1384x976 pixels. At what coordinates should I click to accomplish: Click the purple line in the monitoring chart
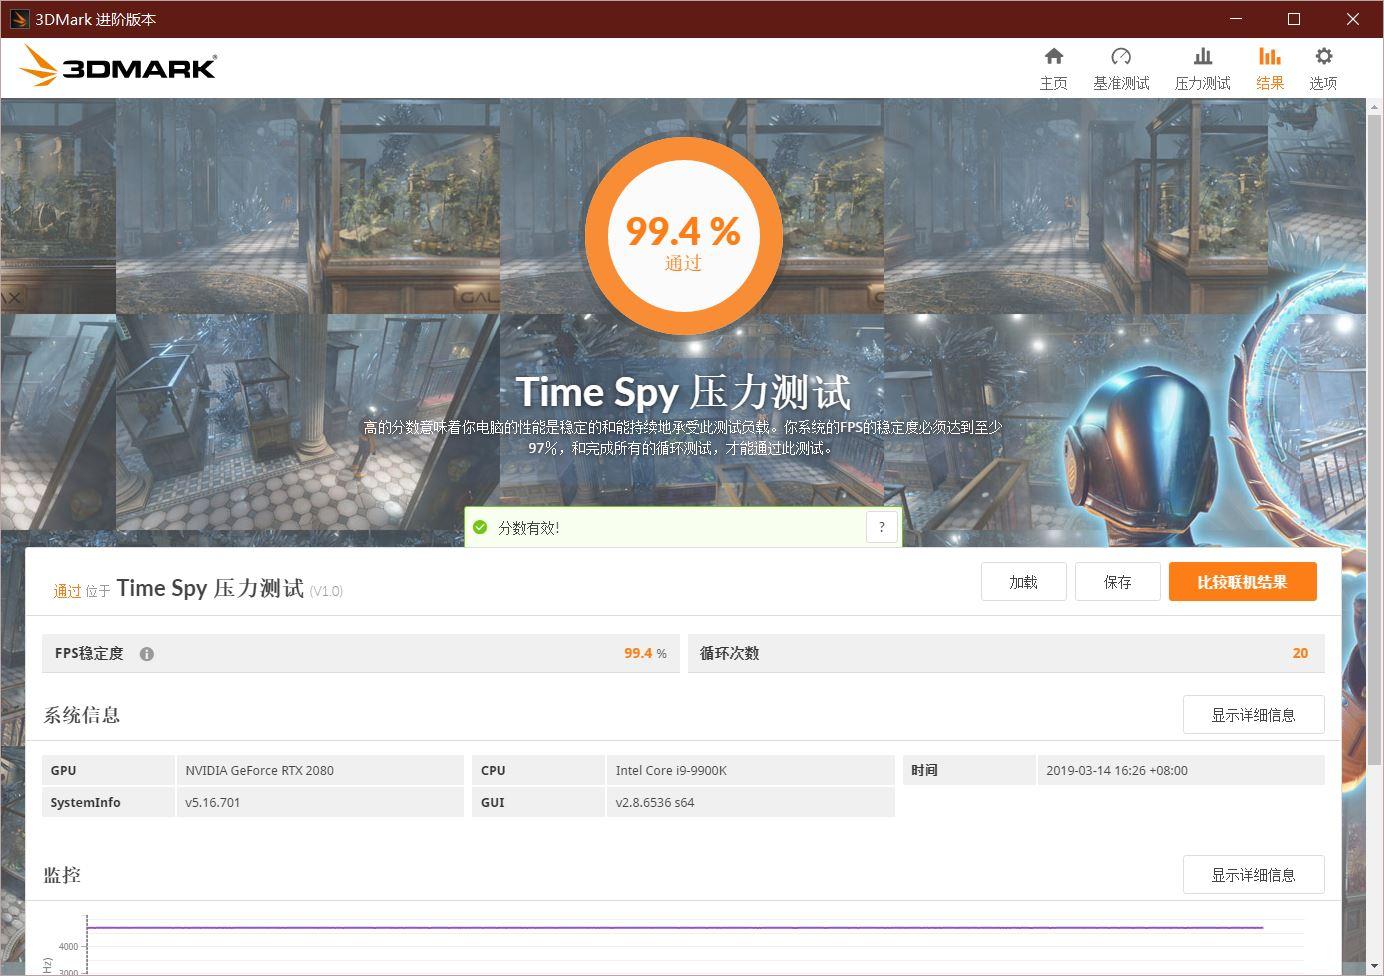click(x=675, y=928)
